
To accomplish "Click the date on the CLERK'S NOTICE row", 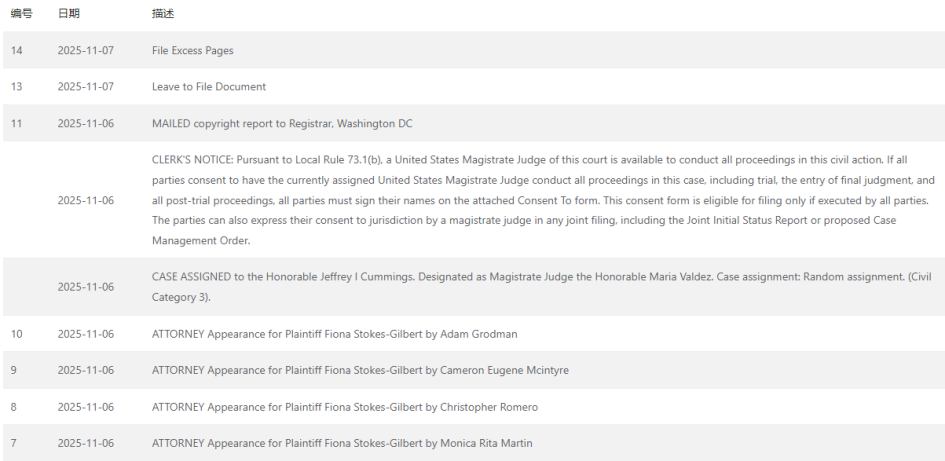I will [86, 200].
